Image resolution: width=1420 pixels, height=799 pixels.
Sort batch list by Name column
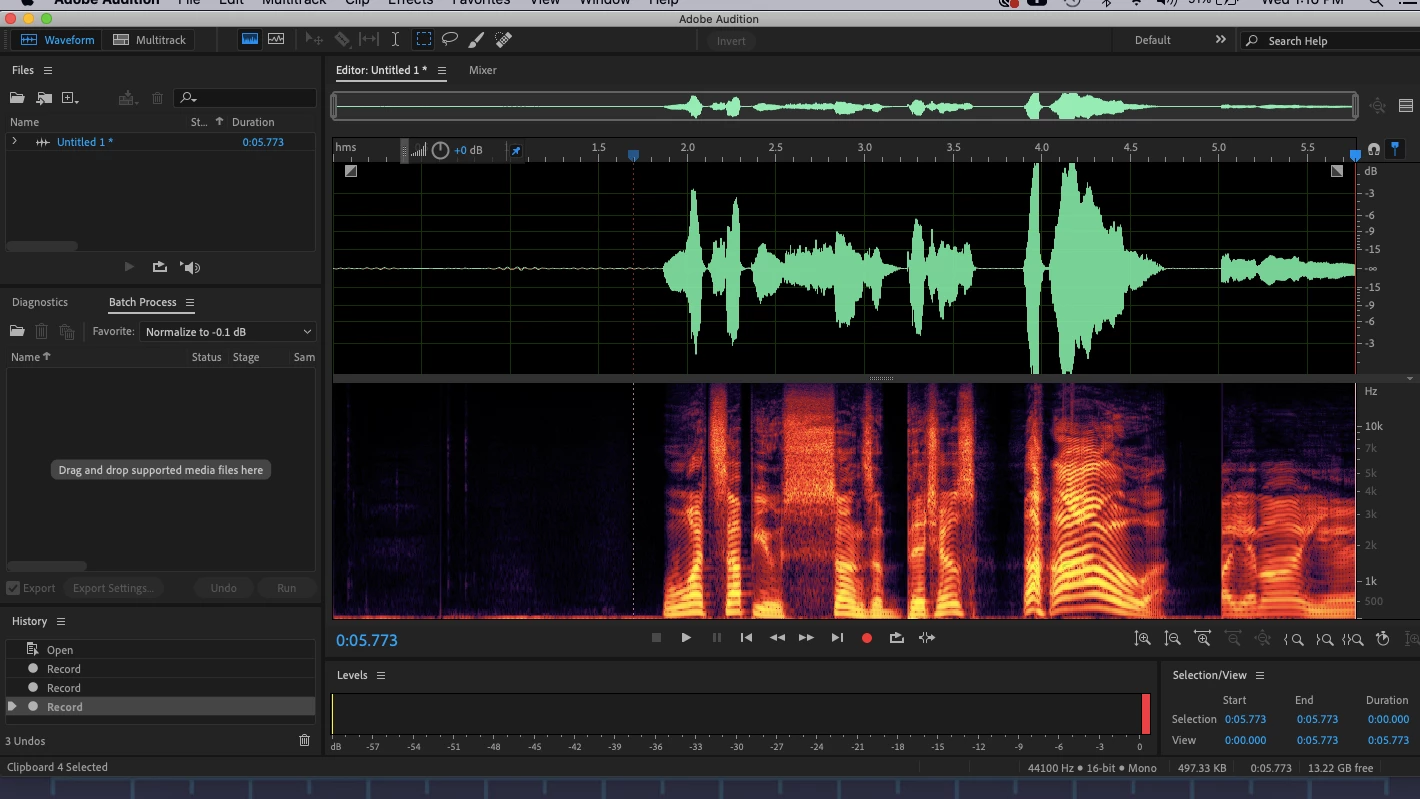tap(30, 357)
